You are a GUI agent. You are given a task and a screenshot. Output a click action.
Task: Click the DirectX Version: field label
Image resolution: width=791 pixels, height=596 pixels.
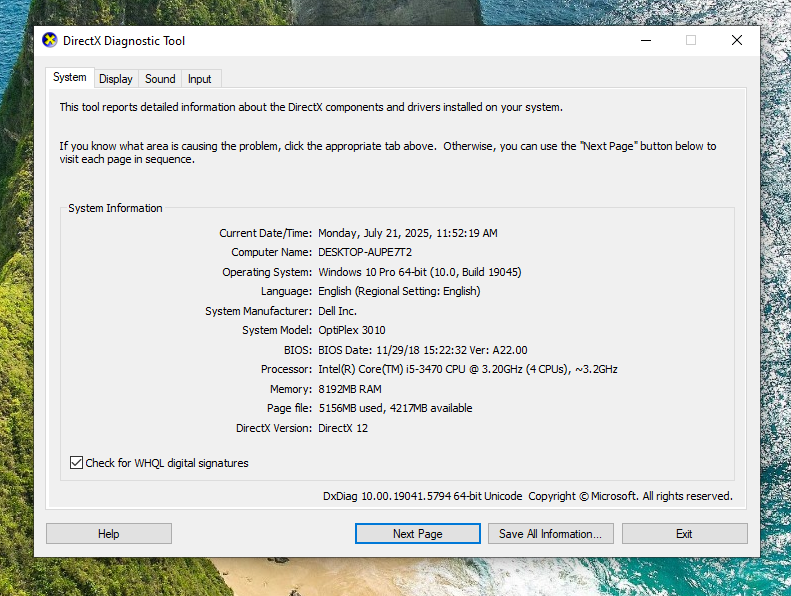coord(274,428)
